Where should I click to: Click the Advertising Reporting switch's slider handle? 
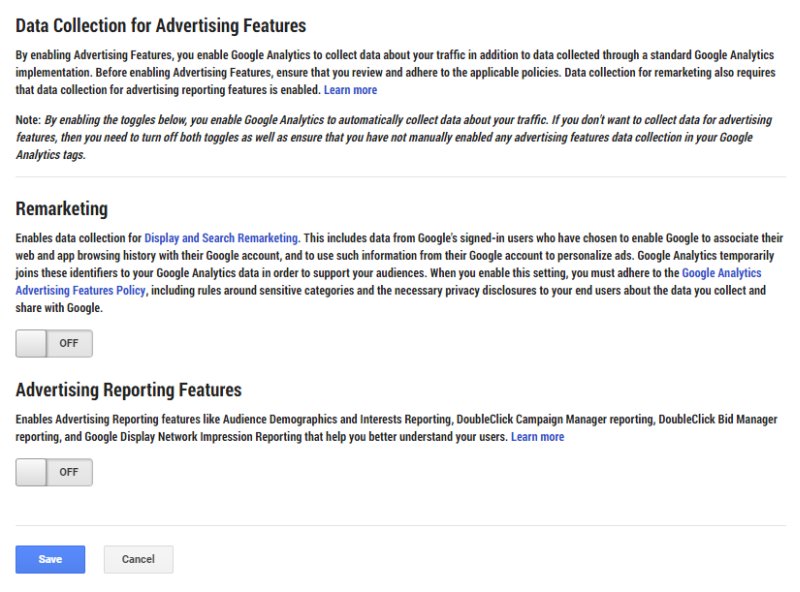[x=31, y=472]
